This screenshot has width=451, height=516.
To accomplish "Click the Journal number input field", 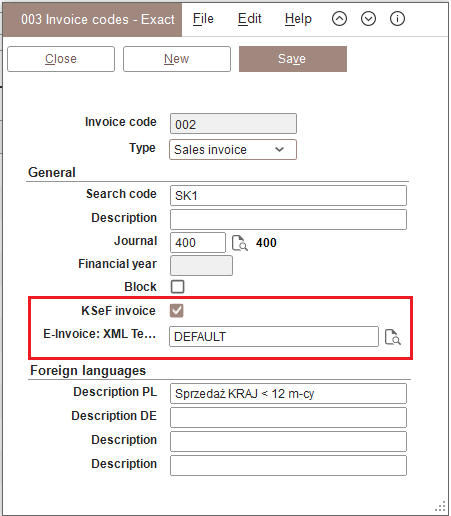I will click(198, 243).
